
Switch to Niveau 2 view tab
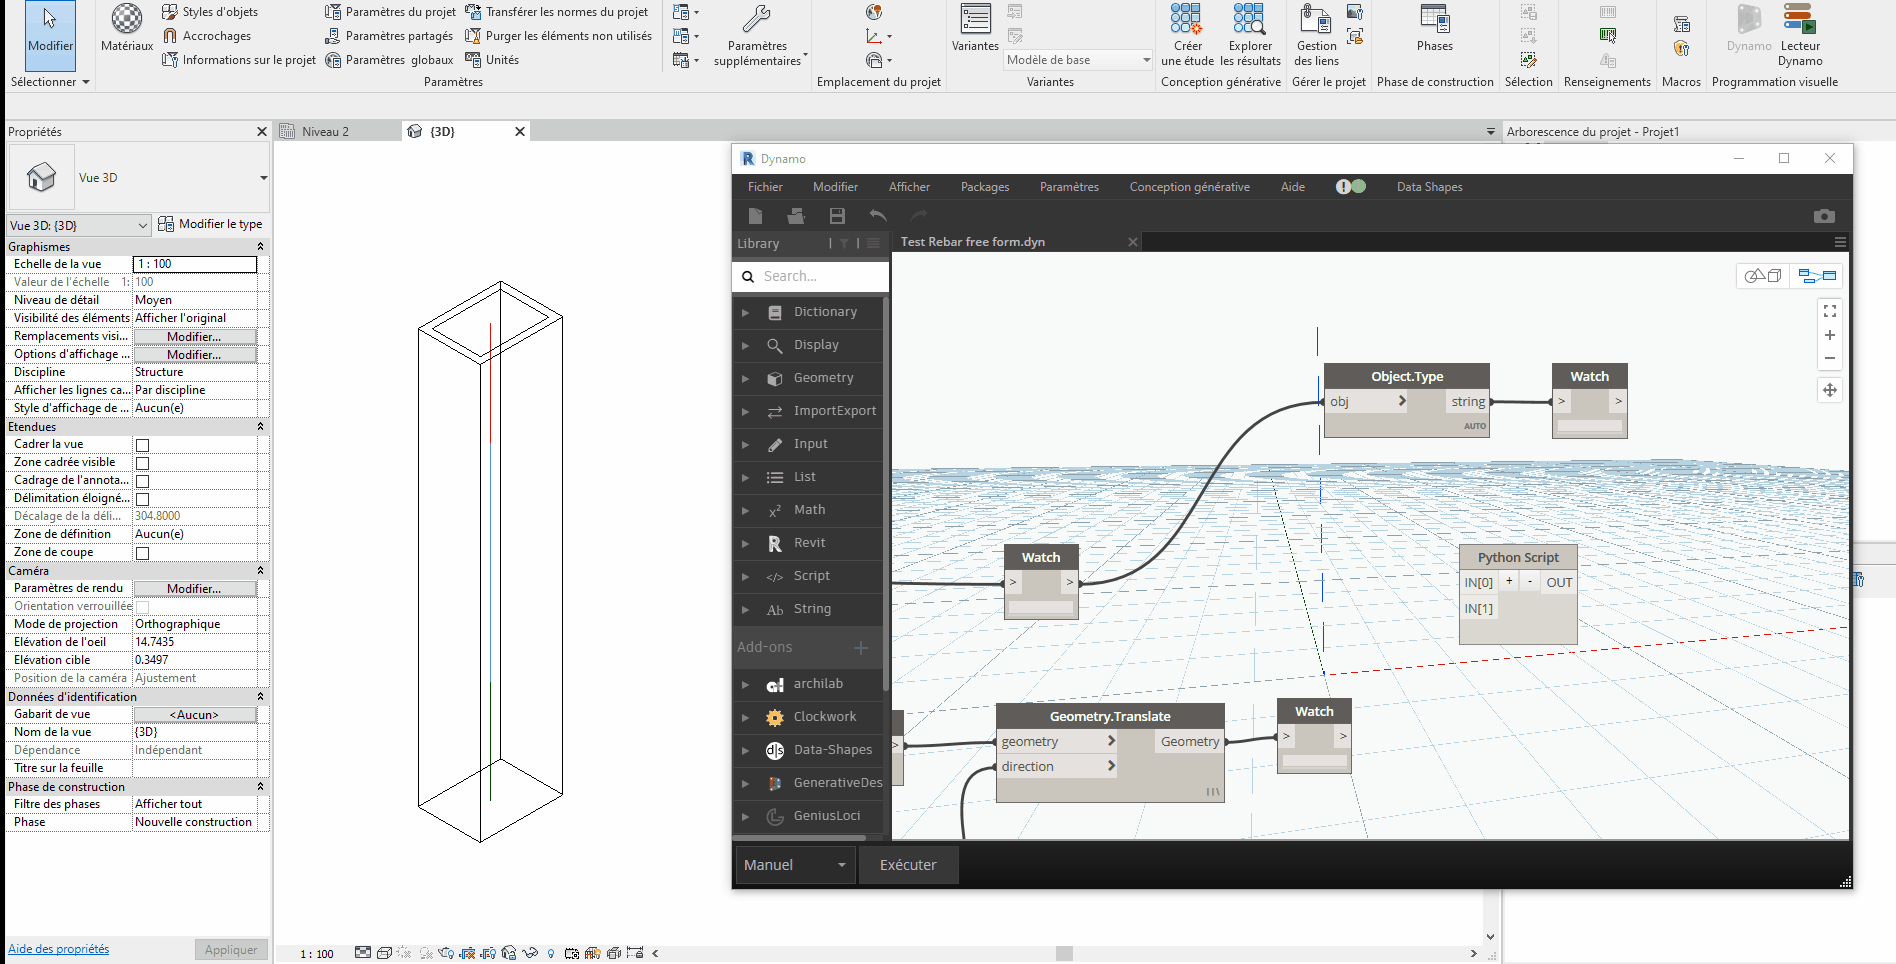(325, 132)
